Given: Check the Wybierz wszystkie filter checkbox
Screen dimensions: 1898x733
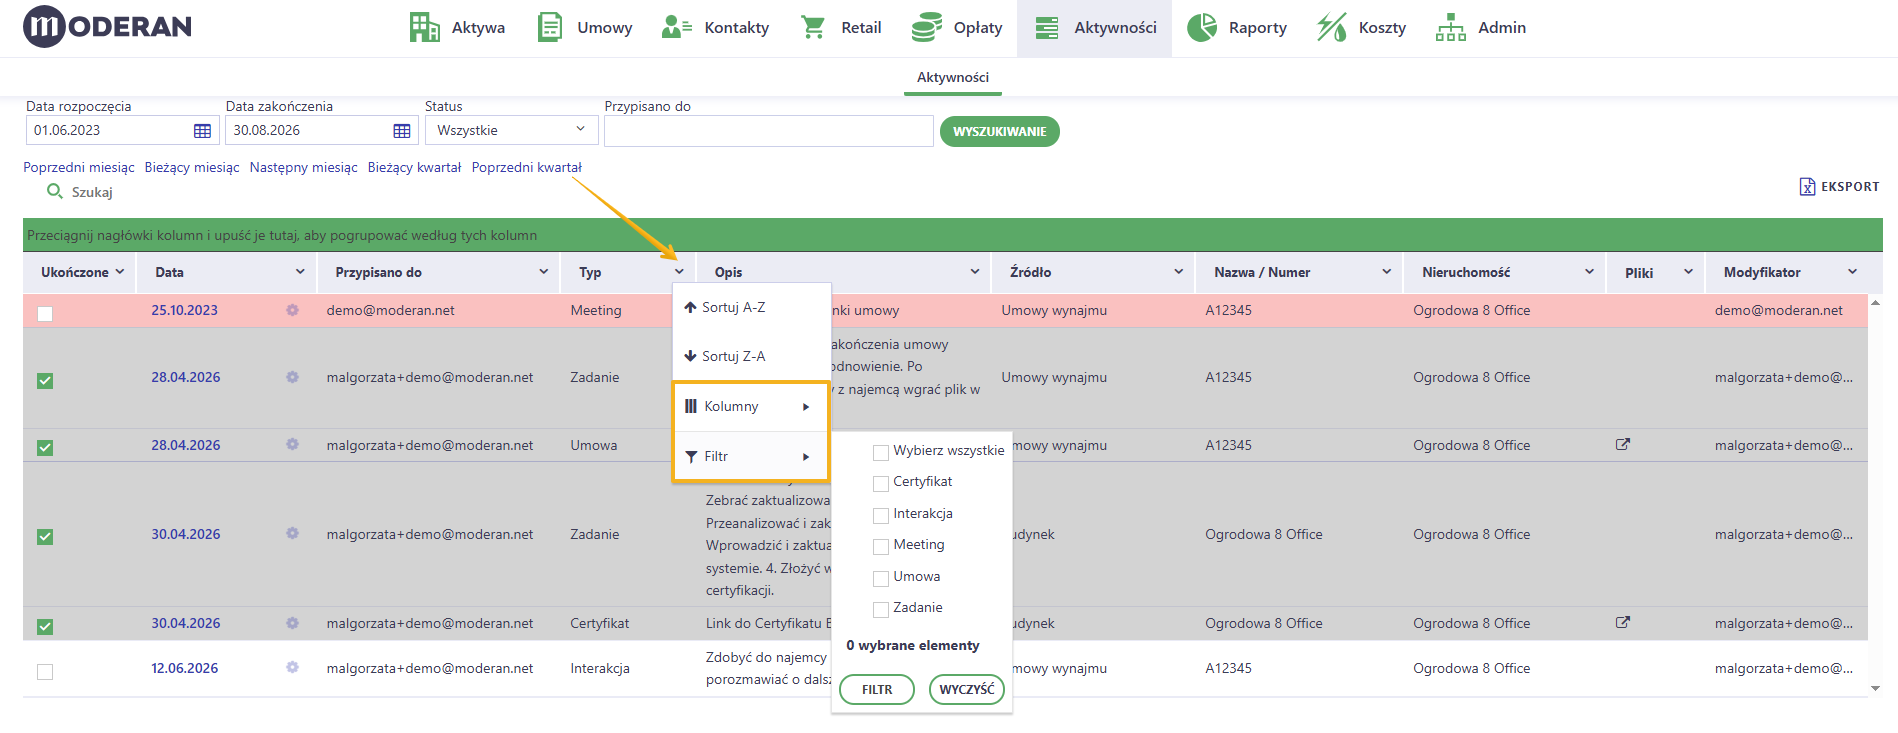Looking at the screenshot, I should tap(881, 452).
